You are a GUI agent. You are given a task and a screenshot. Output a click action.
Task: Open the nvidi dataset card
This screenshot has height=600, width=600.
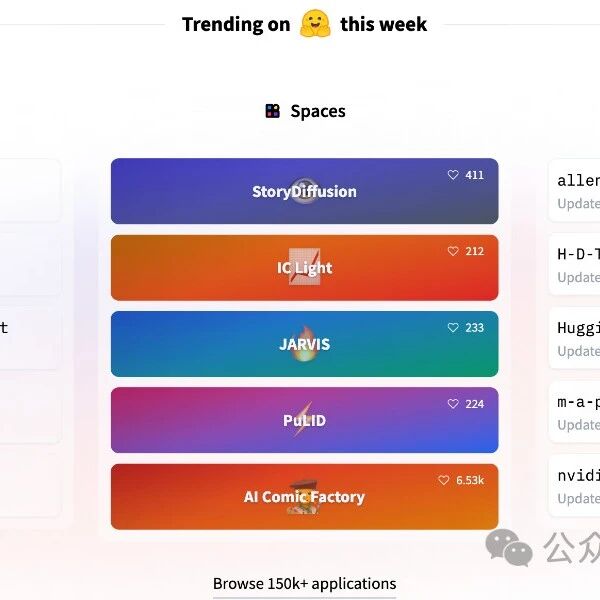tap(576, 486)
